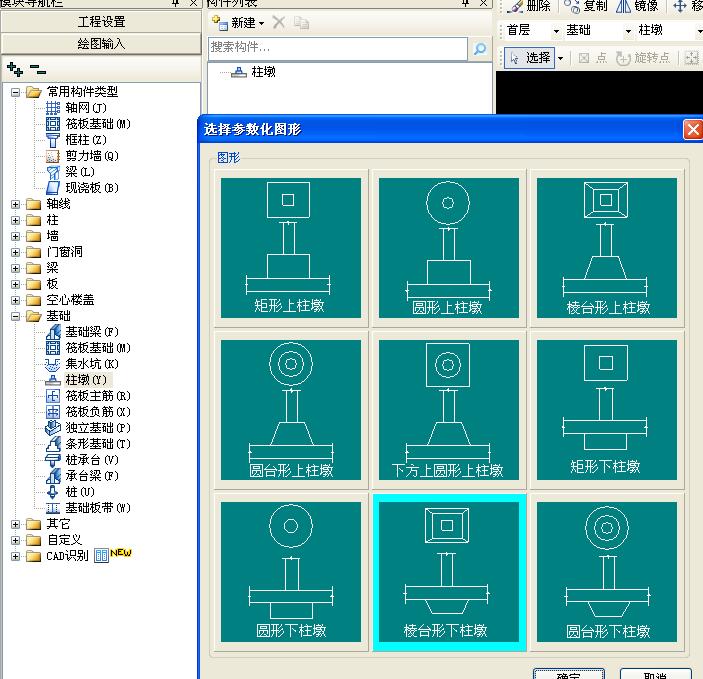Expand the 门窗洞 folder
Screen dimensions: 703x679
coord(15,252)
